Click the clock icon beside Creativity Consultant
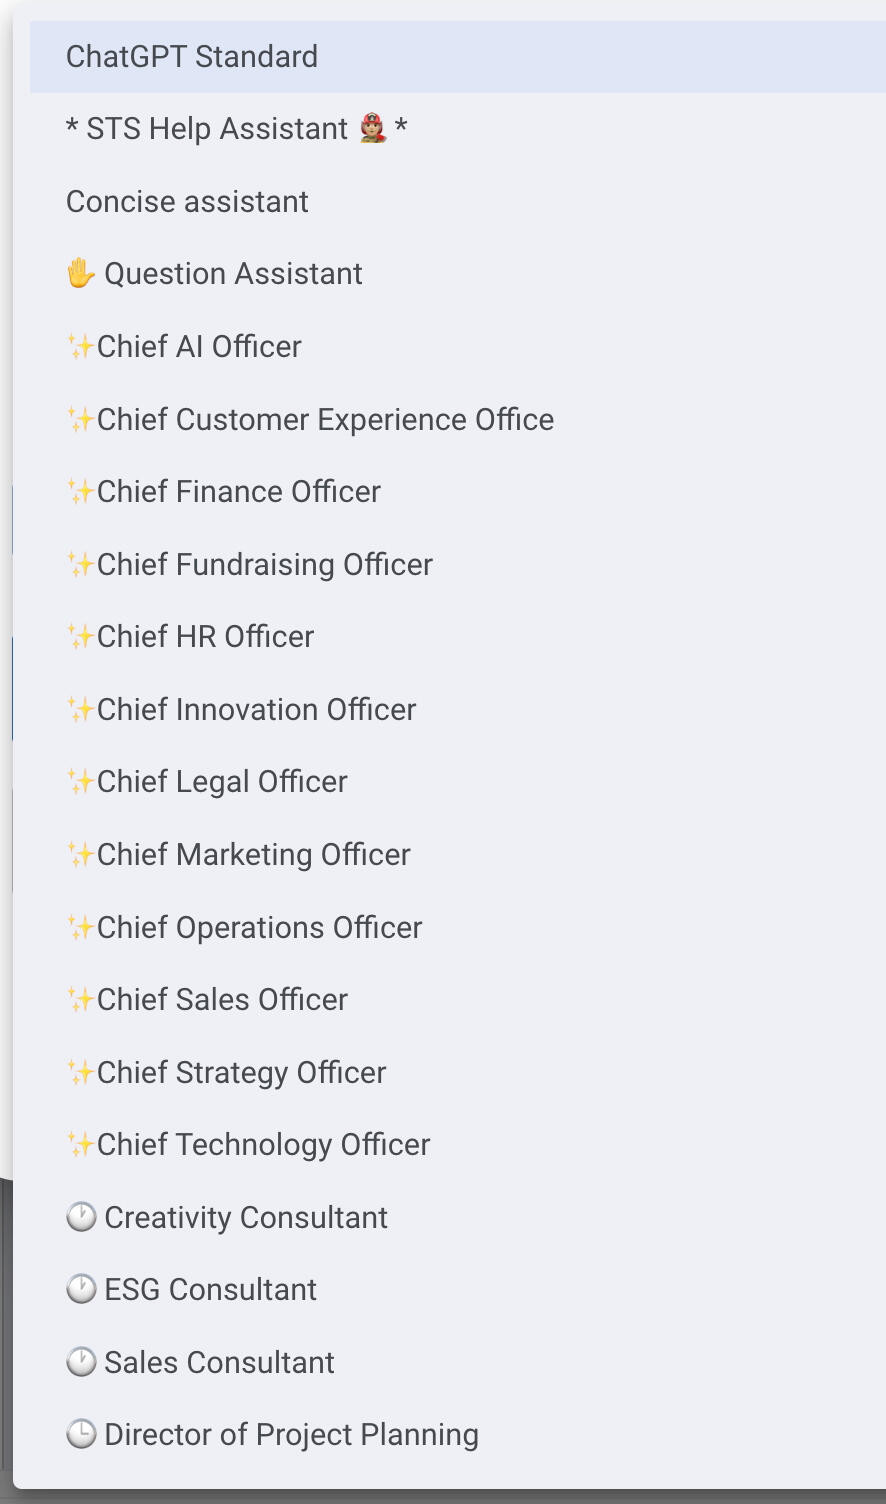This screenshot has height=1504, width=886. [x=81, y=1217]
